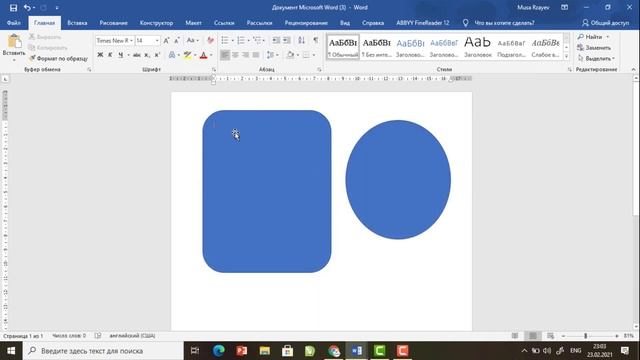The height and width of the screenshot is (360, 640).
Task: Open the font name dropdown Times New Roman
Action: click(131, 40)
